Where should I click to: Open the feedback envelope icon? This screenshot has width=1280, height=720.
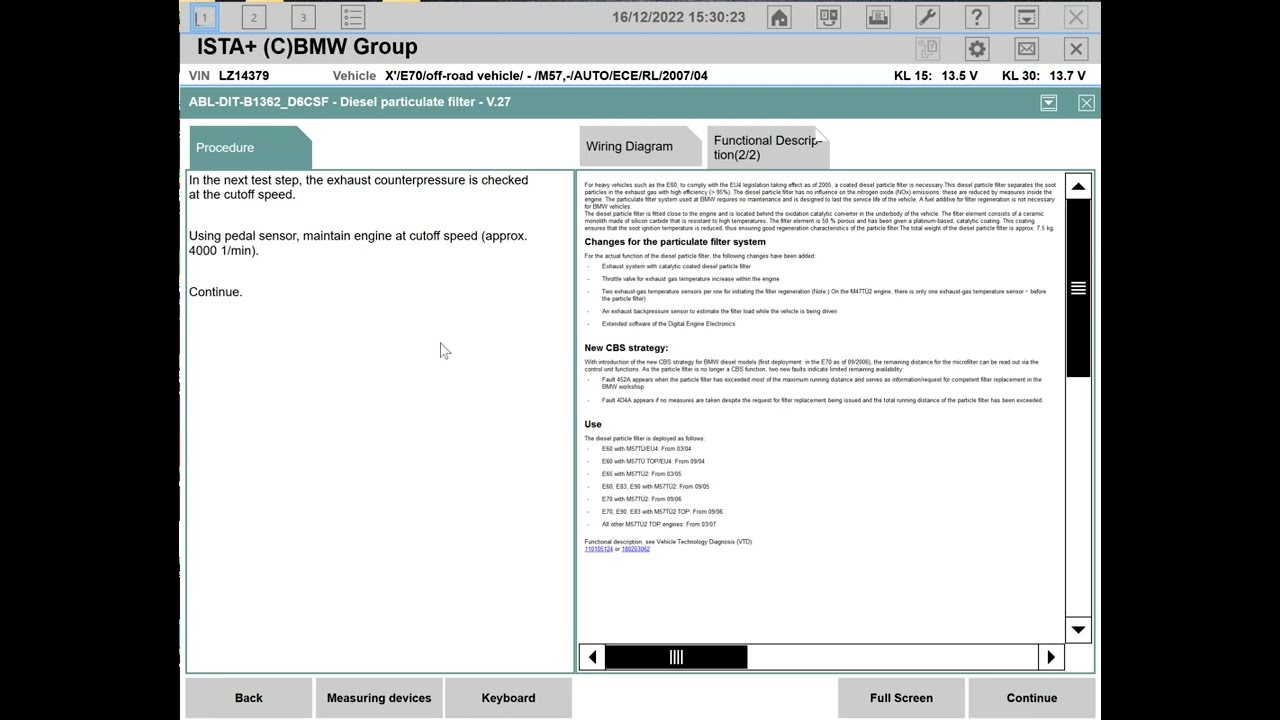pos(1027,49)
